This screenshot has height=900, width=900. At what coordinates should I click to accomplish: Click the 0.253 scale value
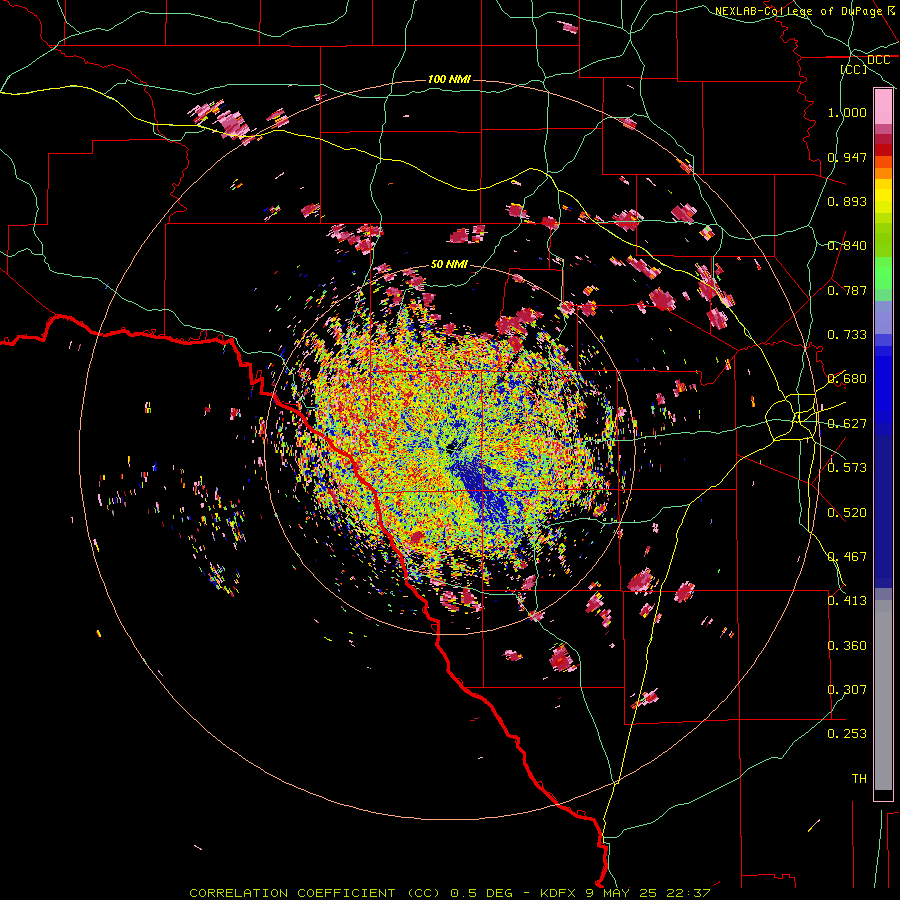tap(847, 734)
